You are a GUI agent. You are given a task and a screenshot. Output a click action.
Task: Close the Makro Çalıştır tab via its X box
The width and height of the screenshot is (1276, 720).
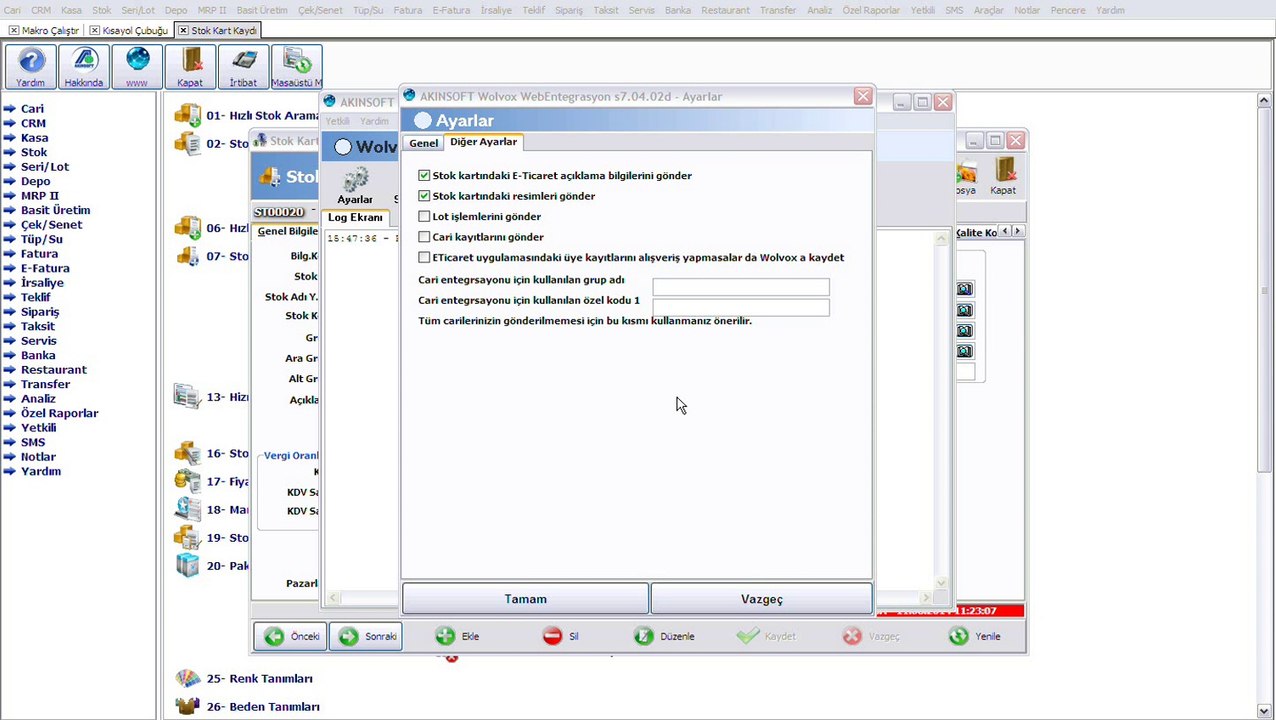[x=14, y=31]
